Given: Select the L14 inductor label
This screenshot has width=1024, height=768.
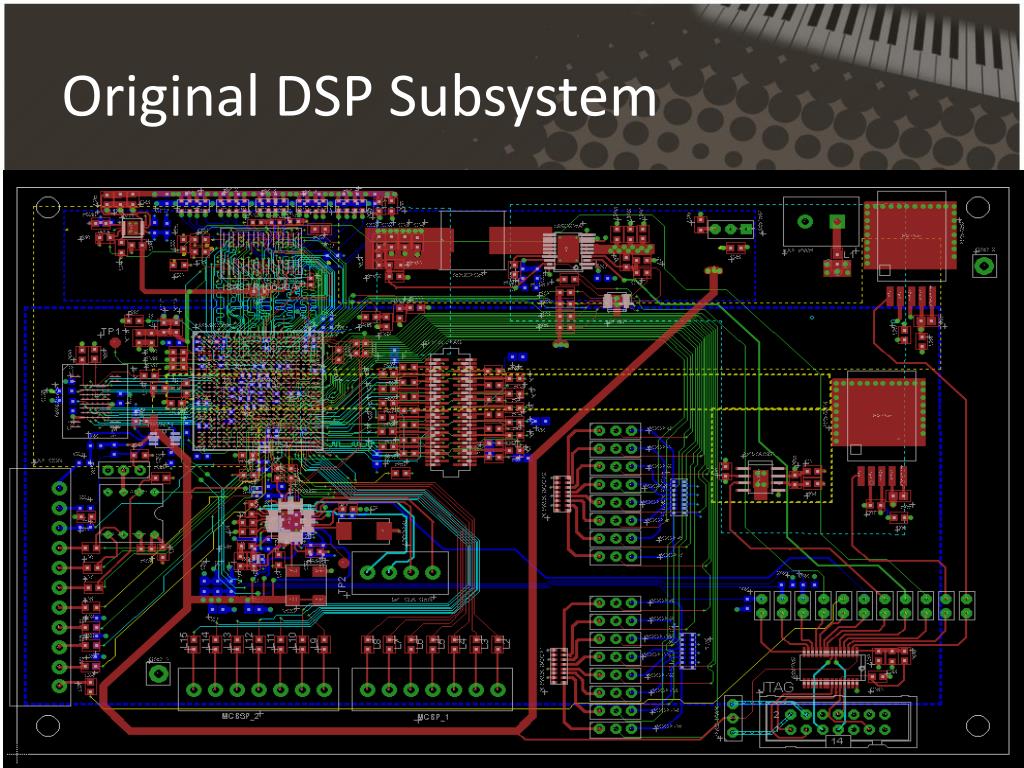Looking at the screenshot, I should [x=205, y=641].
